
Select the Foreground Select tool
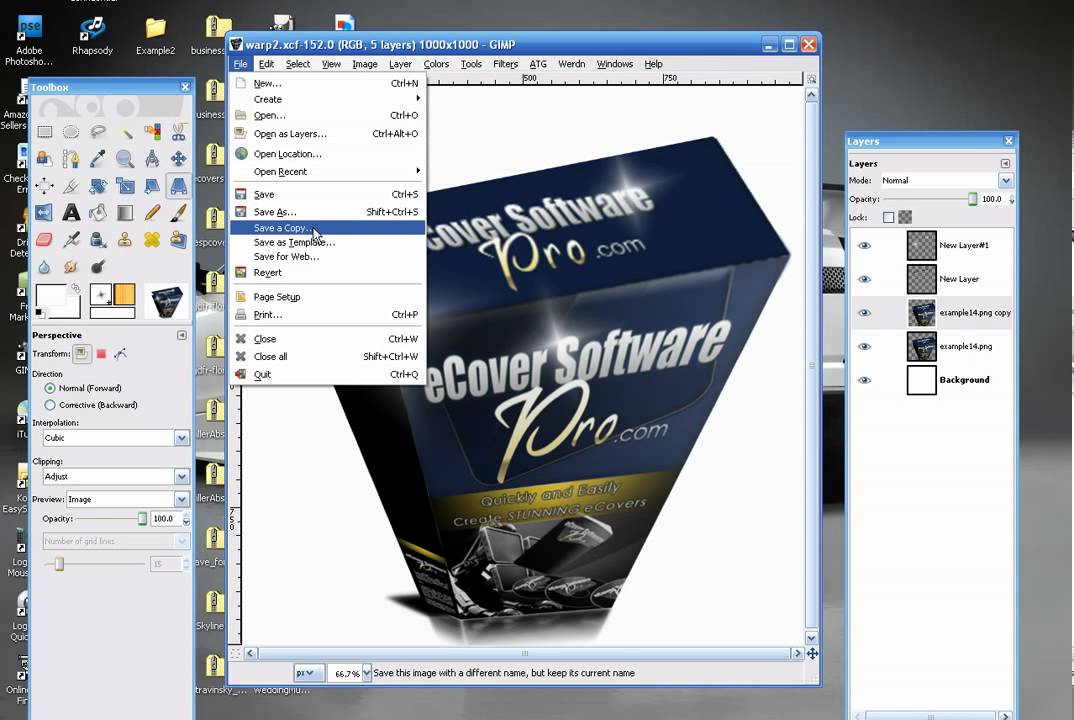45,159
